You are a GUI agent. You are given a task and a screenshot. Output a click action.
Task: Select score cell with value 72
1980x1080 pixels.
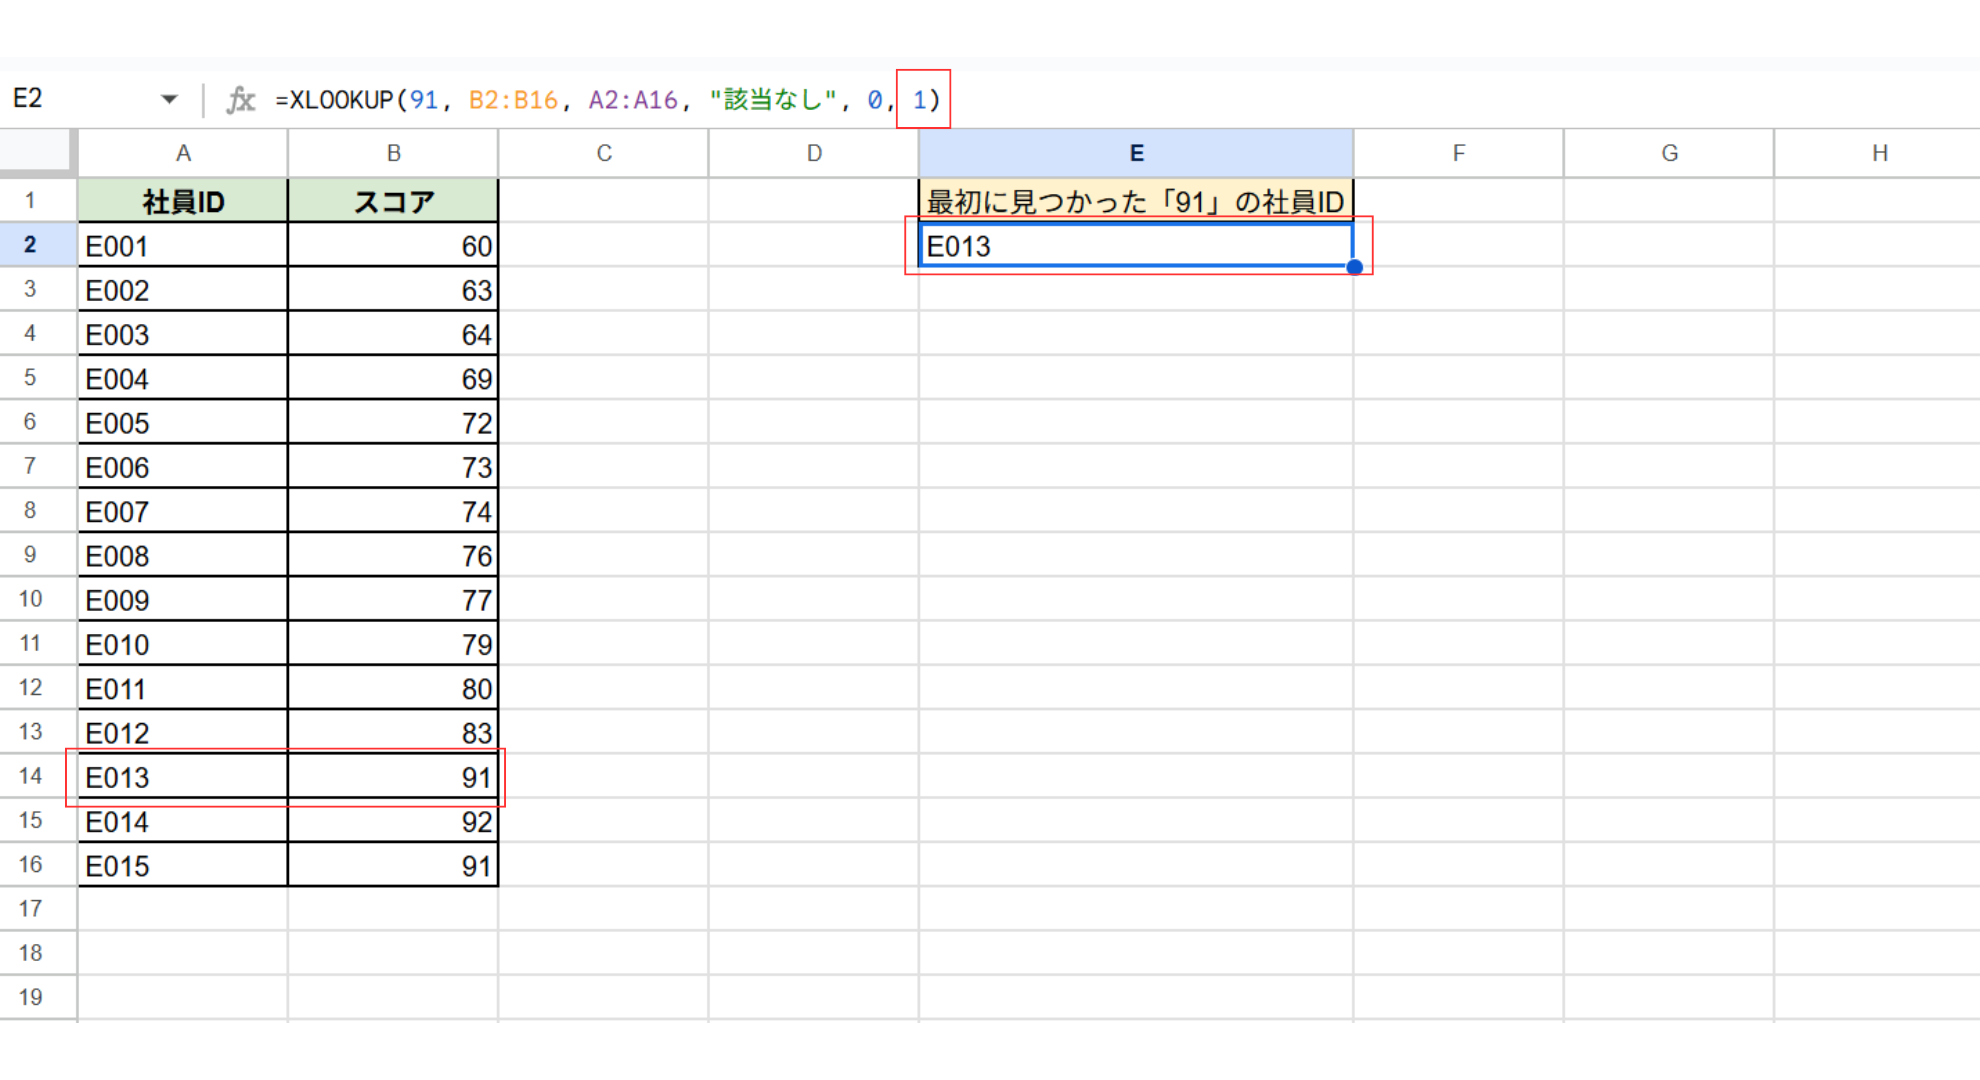[393, 423]
